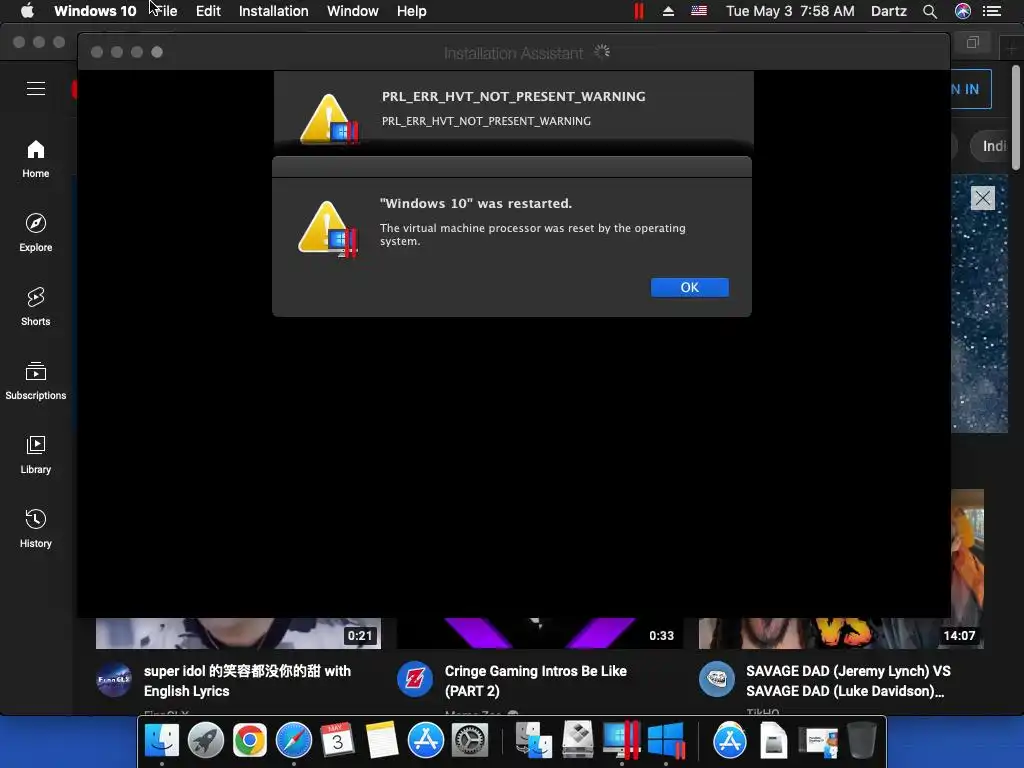Open System Preferences from the Dock
The width and height of the screenshot is (1024, 768).
[x=470, y=741]
